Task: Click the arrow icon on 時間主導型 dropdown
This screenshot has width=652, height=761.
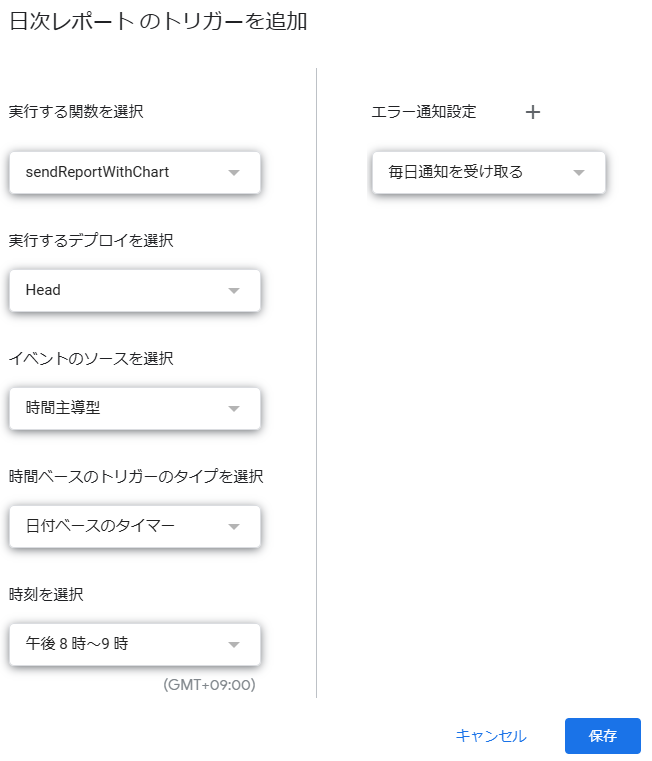Action: [x=234, y=409]
